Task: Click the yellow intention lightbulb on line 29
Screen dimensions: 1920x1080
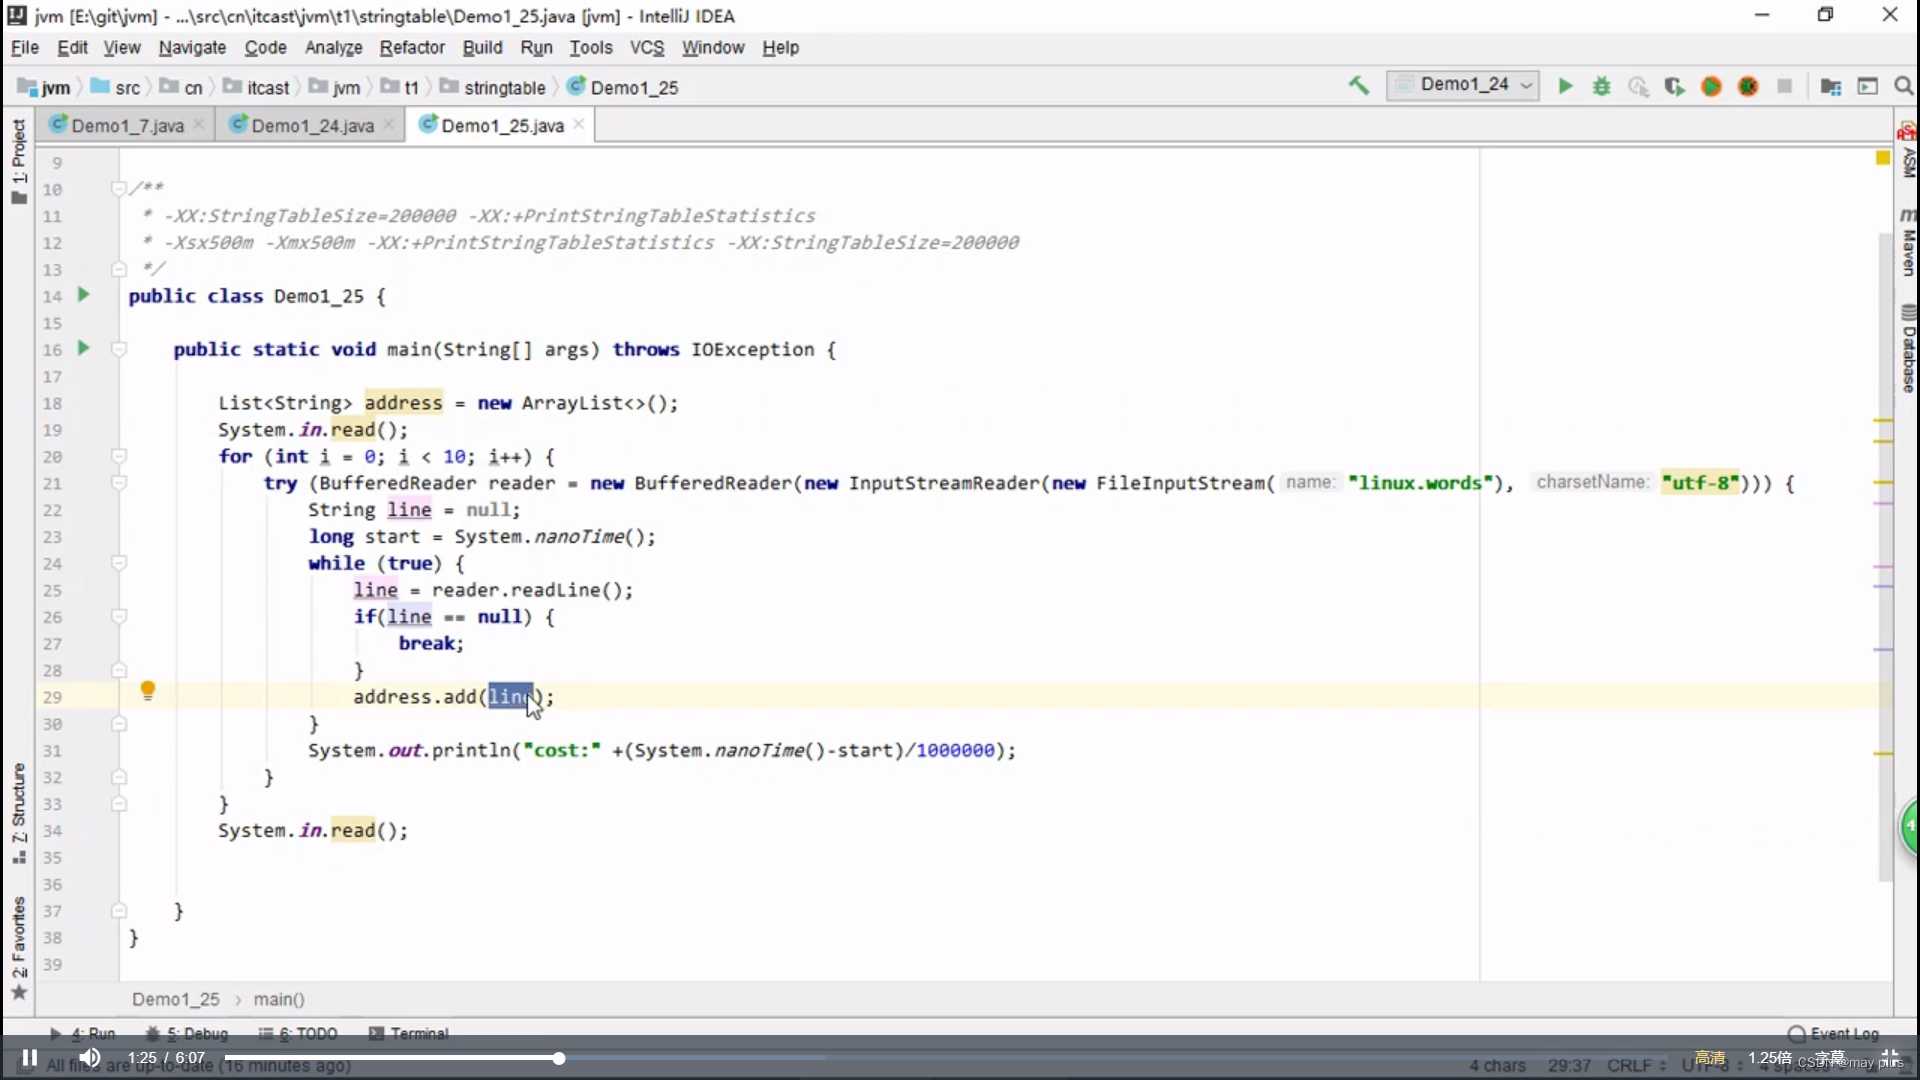Action: [148, 690]
